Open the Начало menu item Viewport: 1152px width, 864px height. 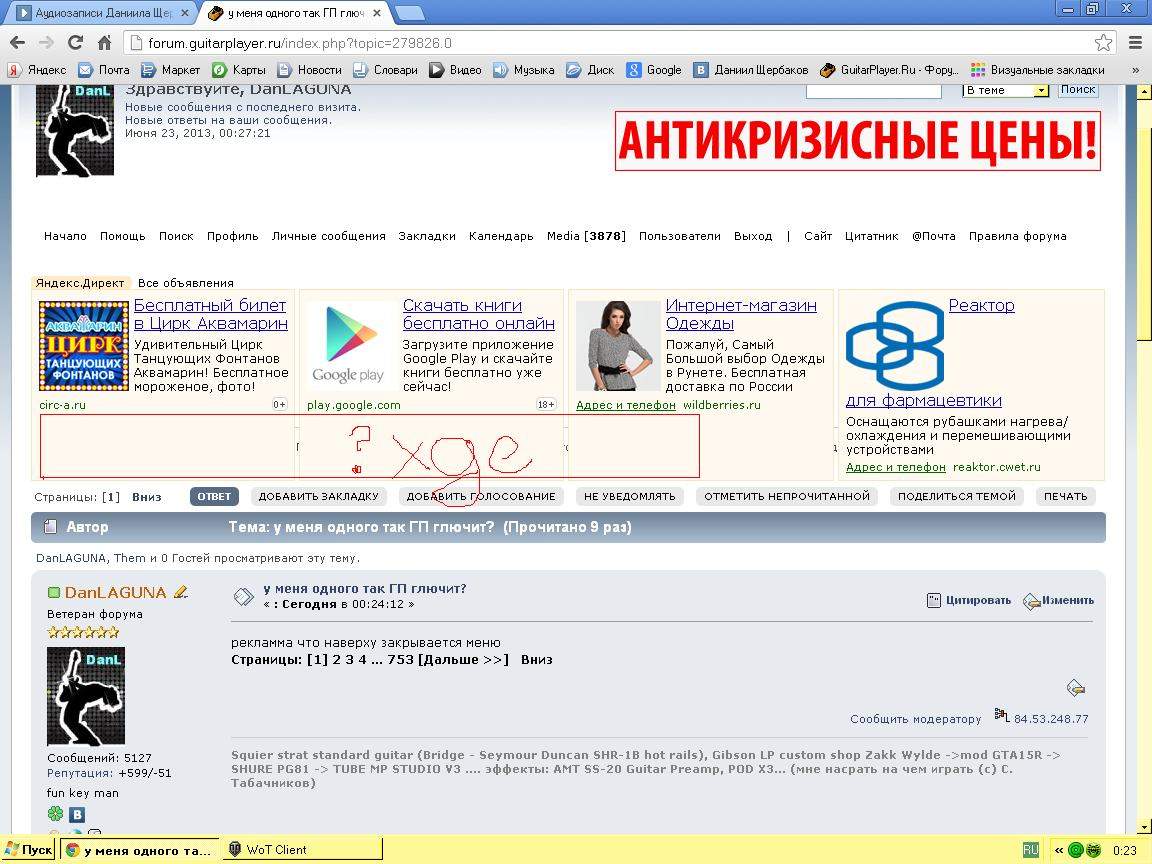(x=65, y=236)
